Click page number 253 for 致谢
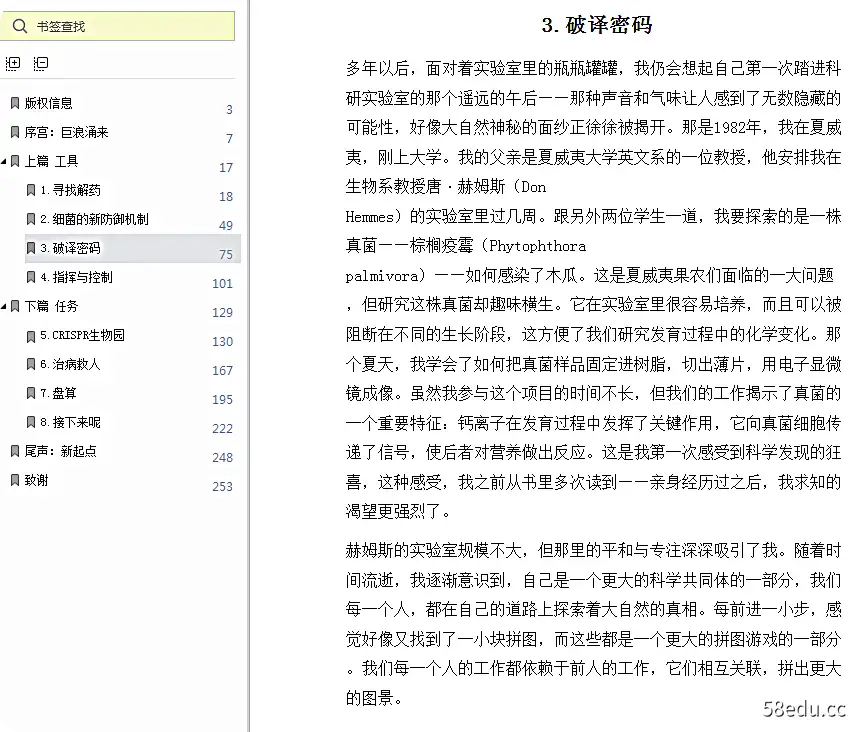This screenshot has width=861, height=732. click(x=222, y=487)
